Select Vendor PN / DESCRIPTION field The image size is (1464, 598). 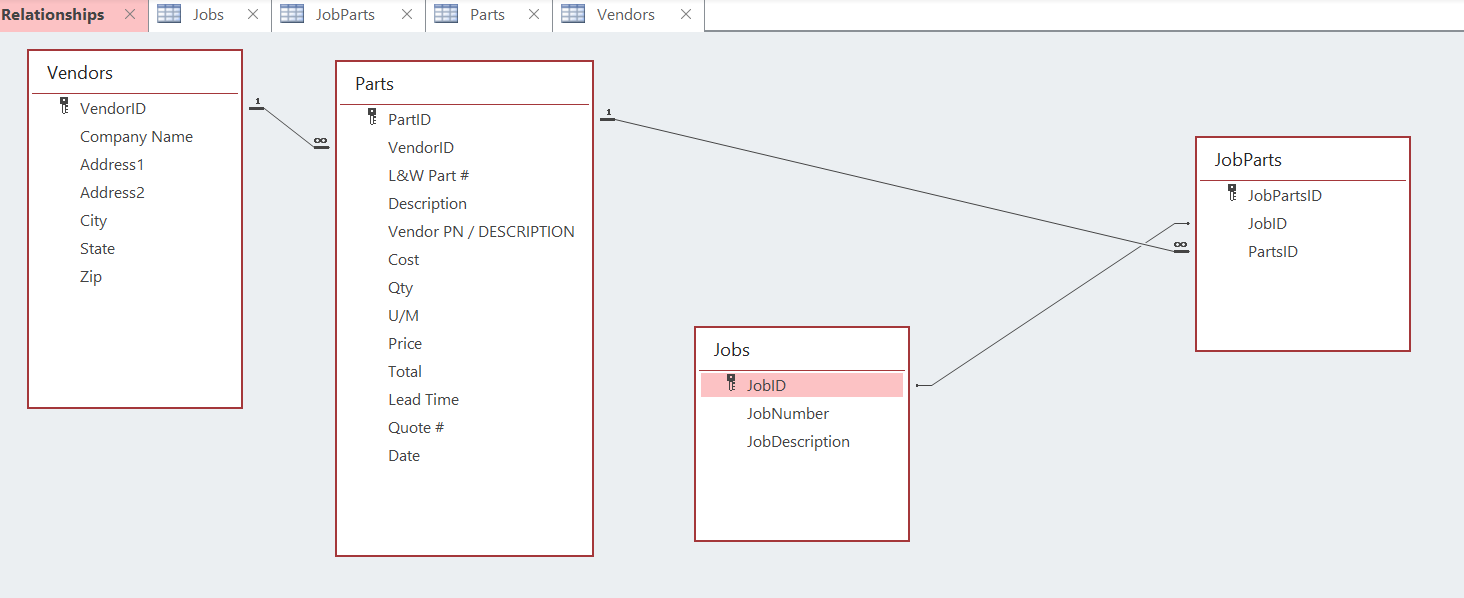click(481, 232)
